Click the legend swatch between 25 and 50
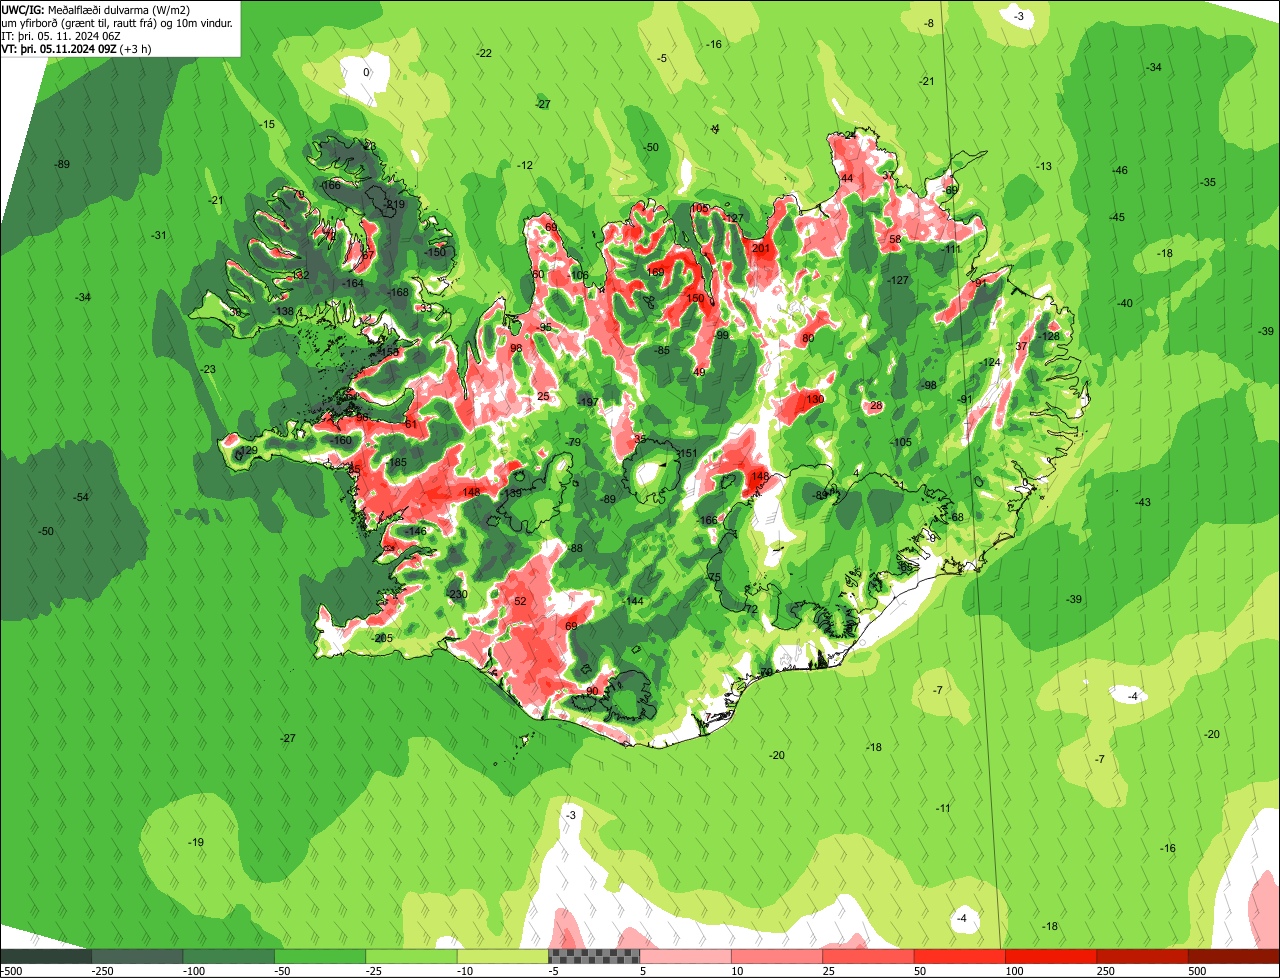Screen dimensions: 1280x978 pos(869,956)
